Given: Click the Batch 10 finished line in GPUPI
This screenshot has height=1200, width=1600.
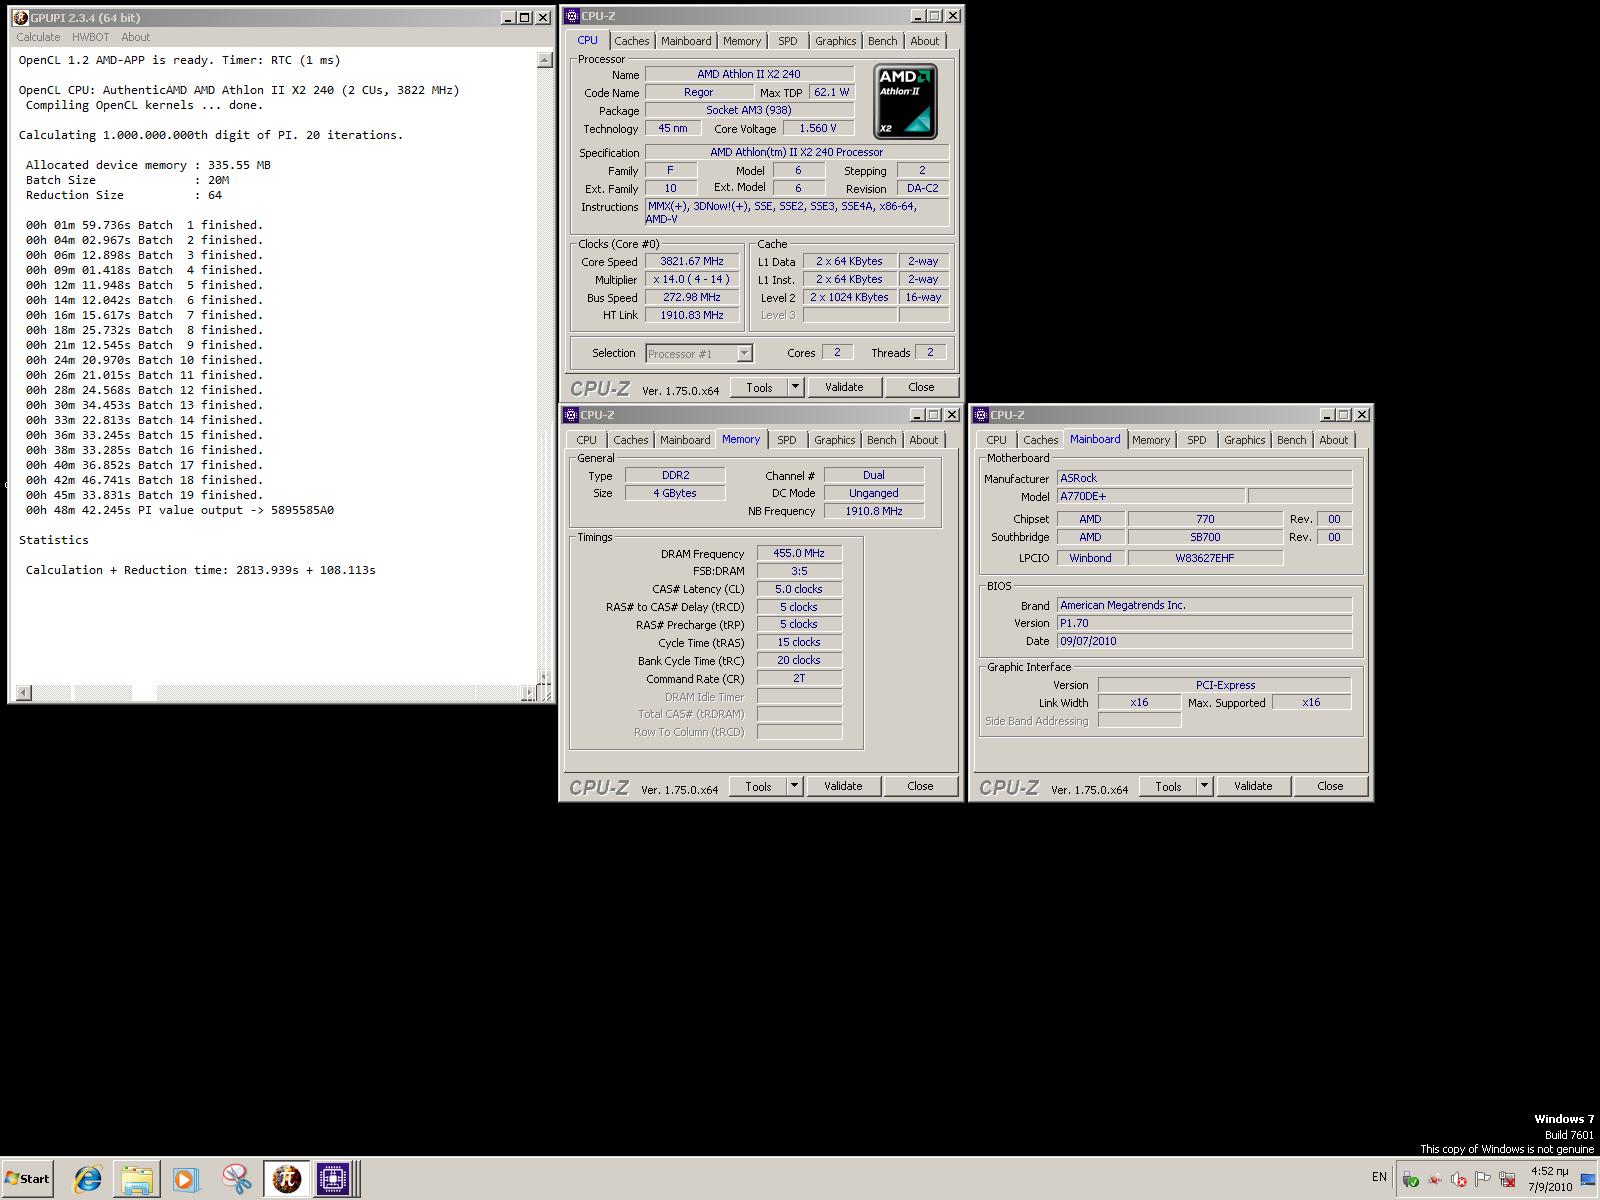Looking at the screenshot, I should point(144,360).
